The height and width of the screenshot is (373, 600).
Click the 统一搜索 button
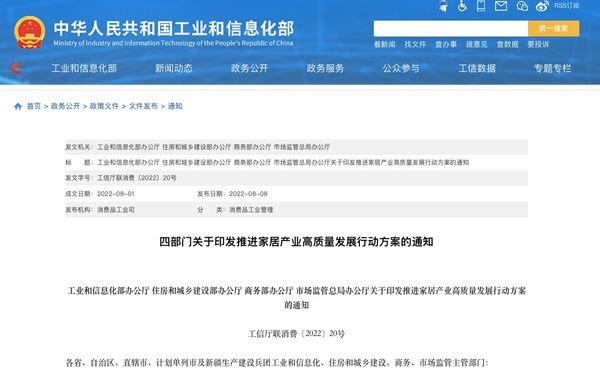click(553, 29)
